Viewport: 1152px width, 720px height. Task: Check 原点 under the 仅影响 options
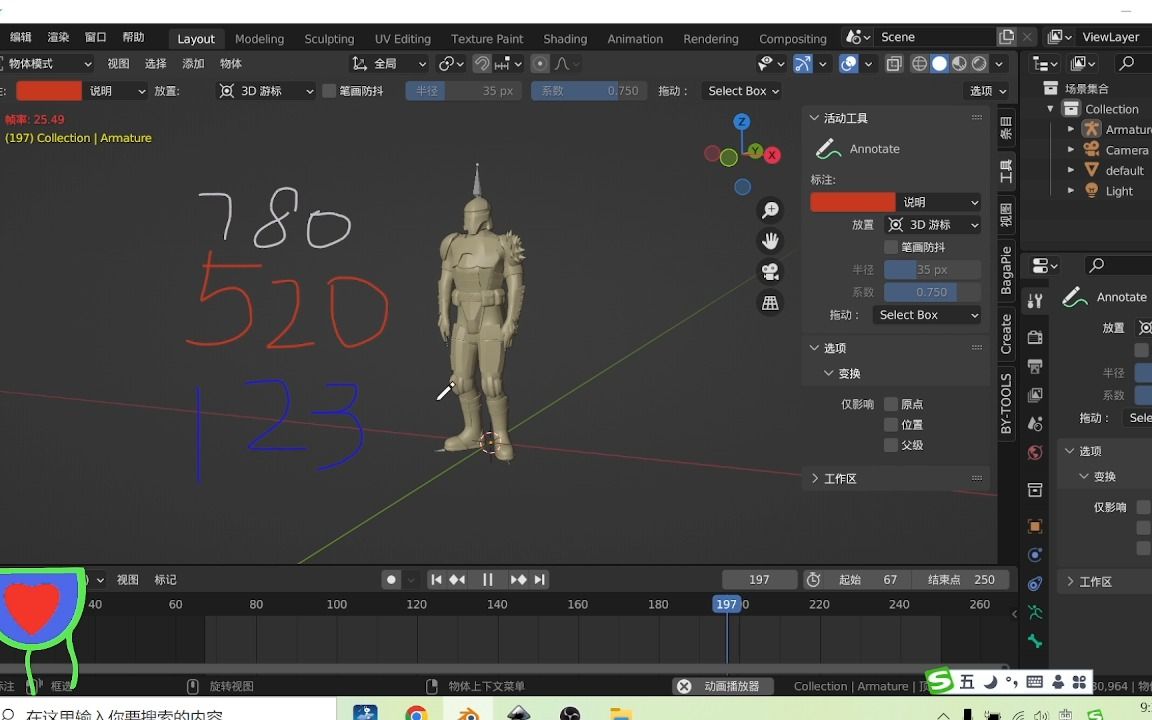point(889,404)
